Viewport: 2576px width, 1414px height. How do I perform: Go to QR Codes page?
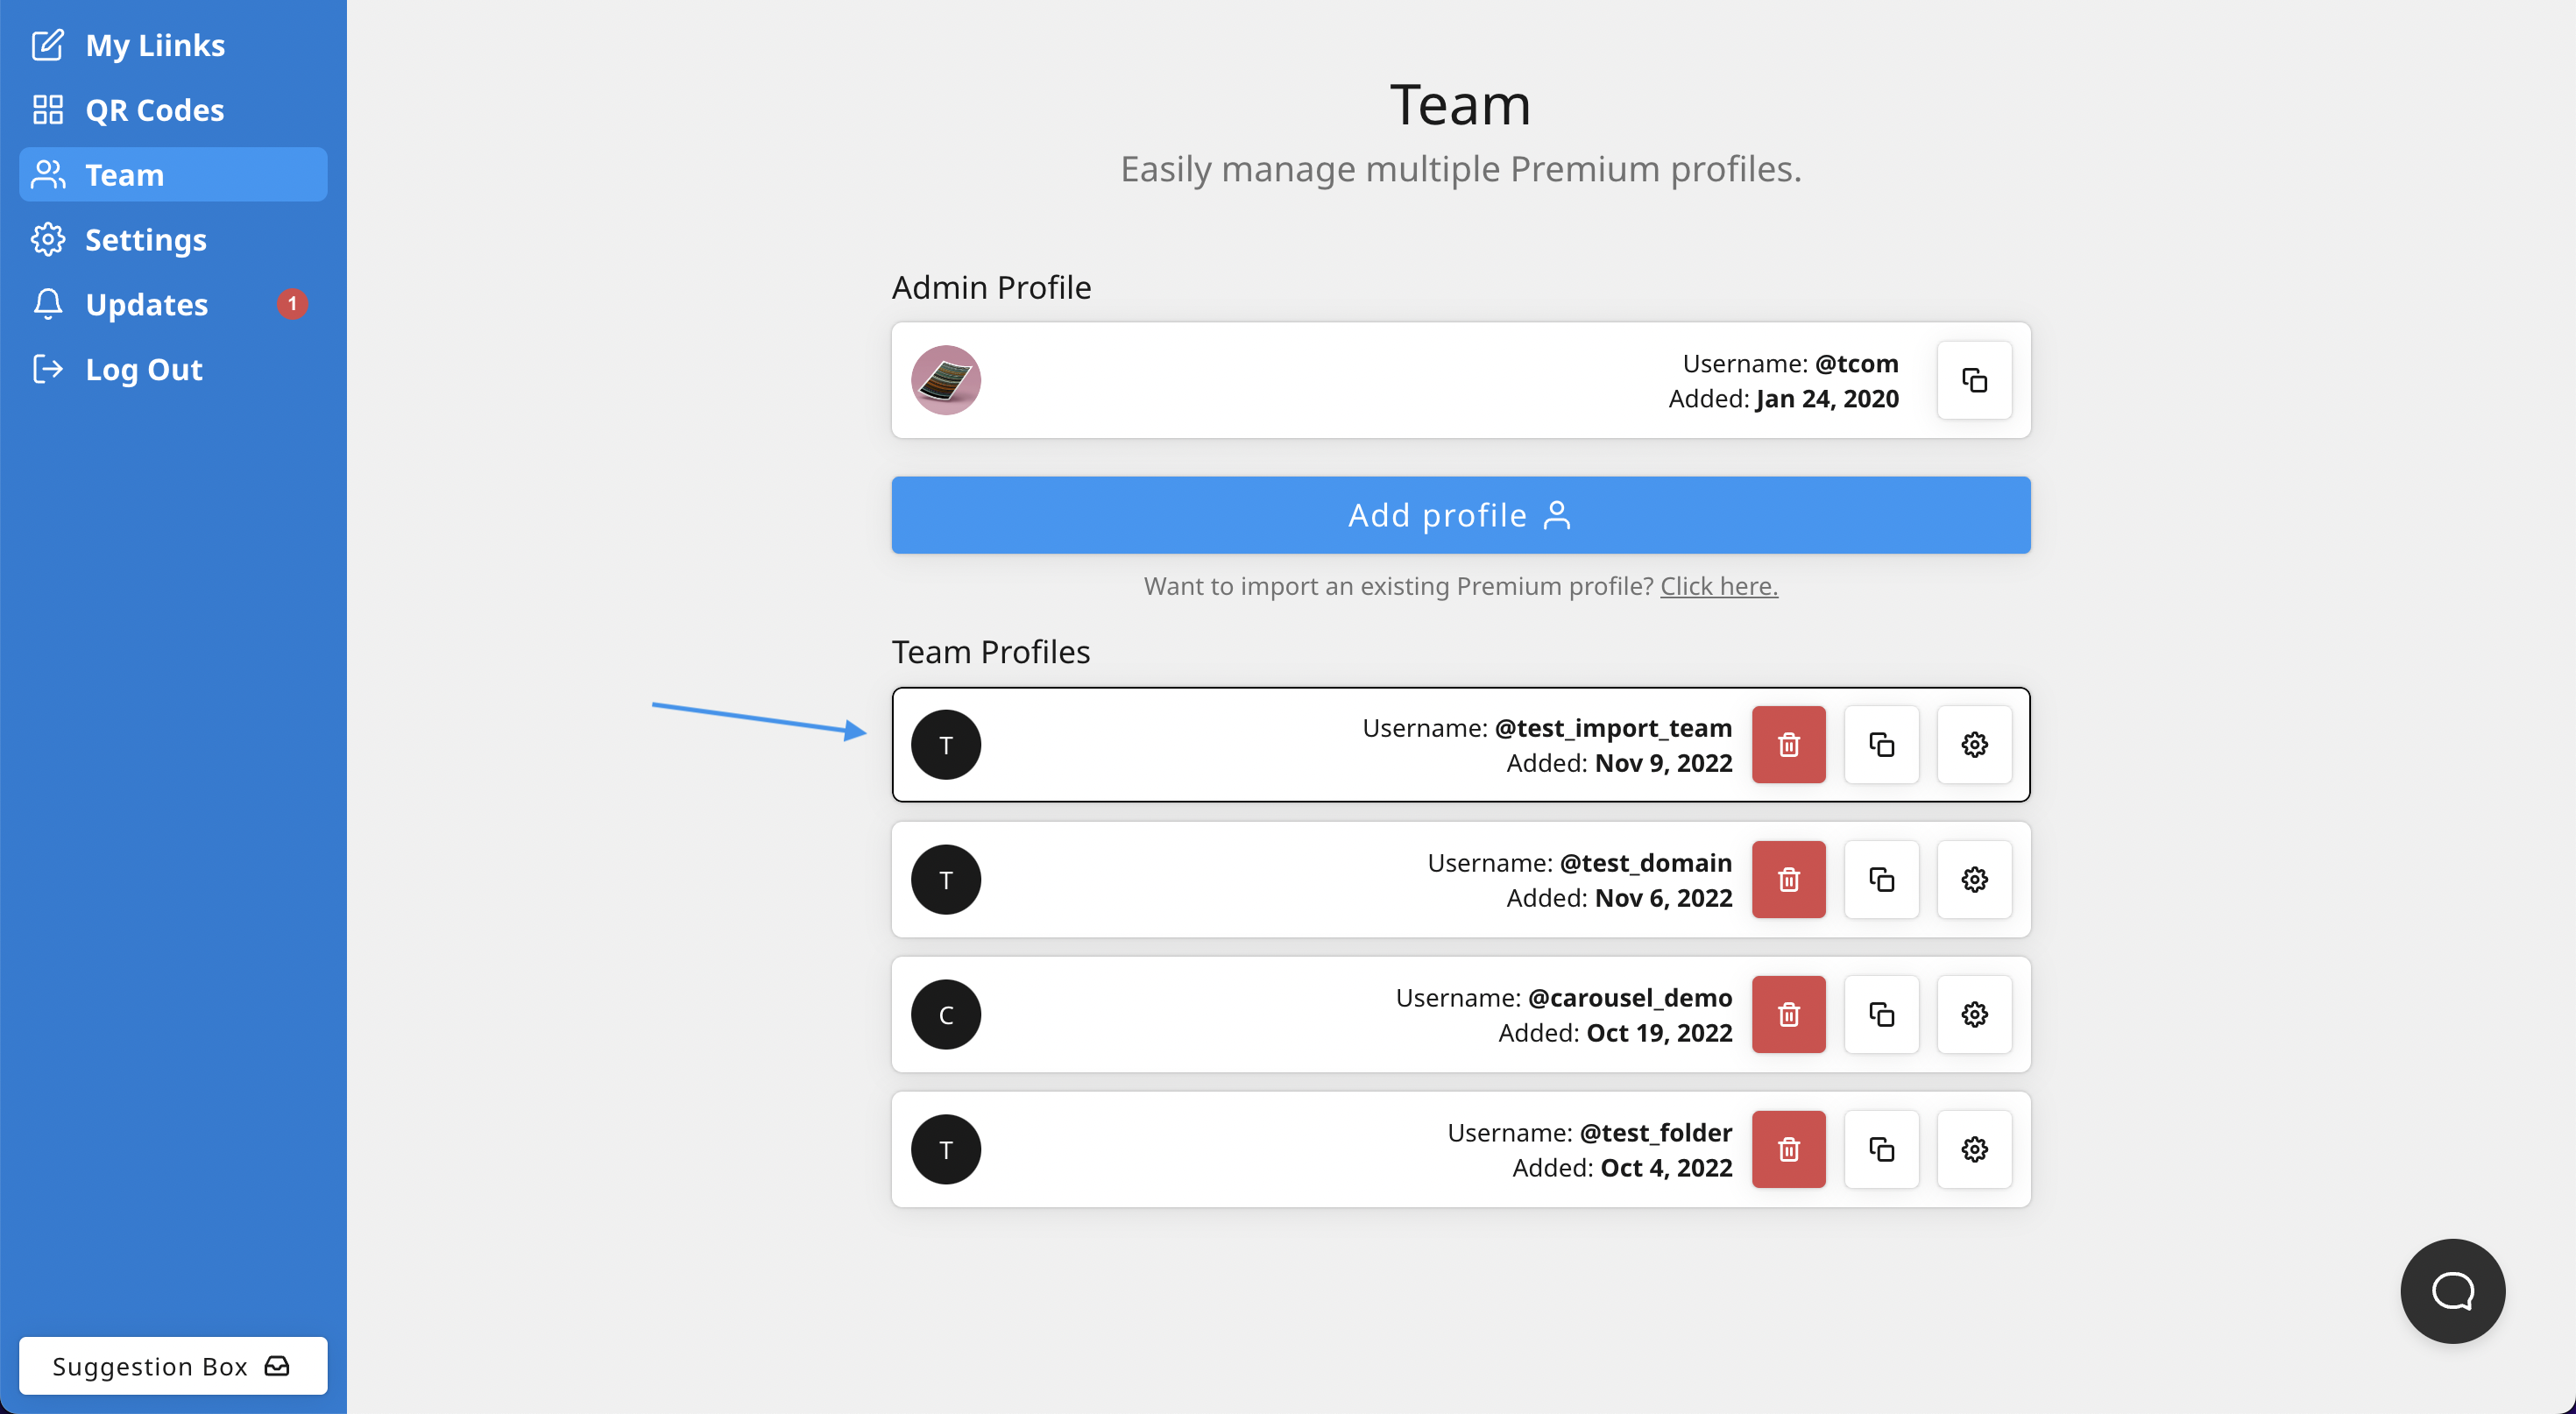coord(154,110)
